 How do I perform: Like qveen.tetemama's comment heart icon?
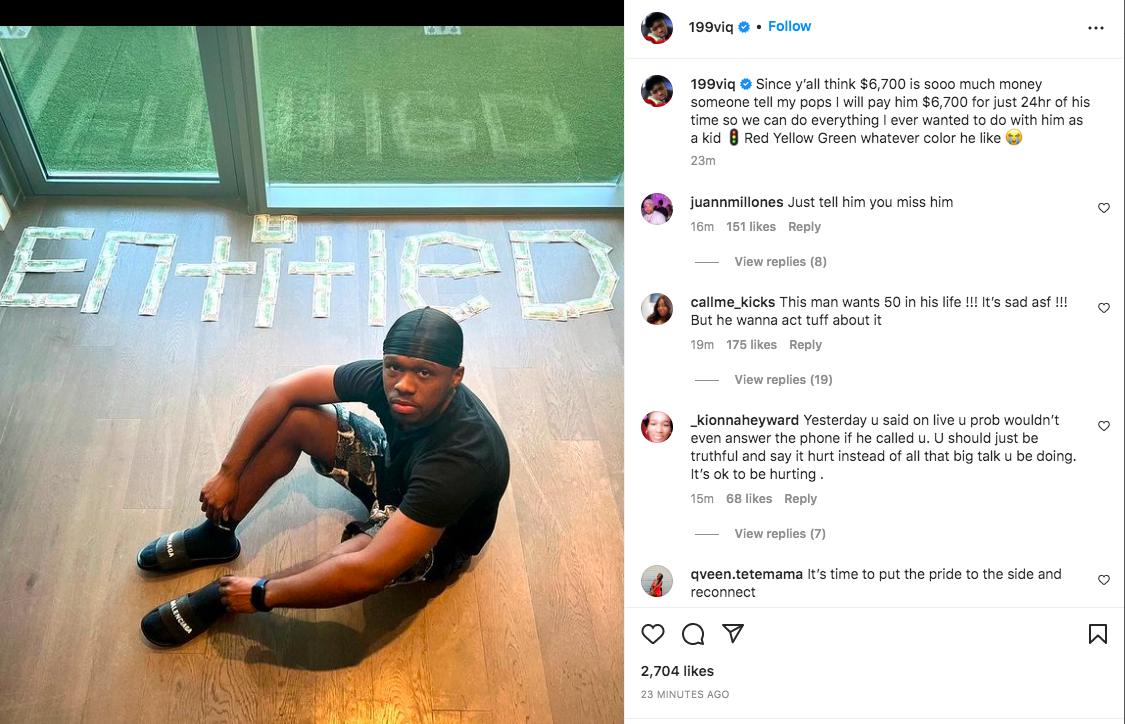1104,580
